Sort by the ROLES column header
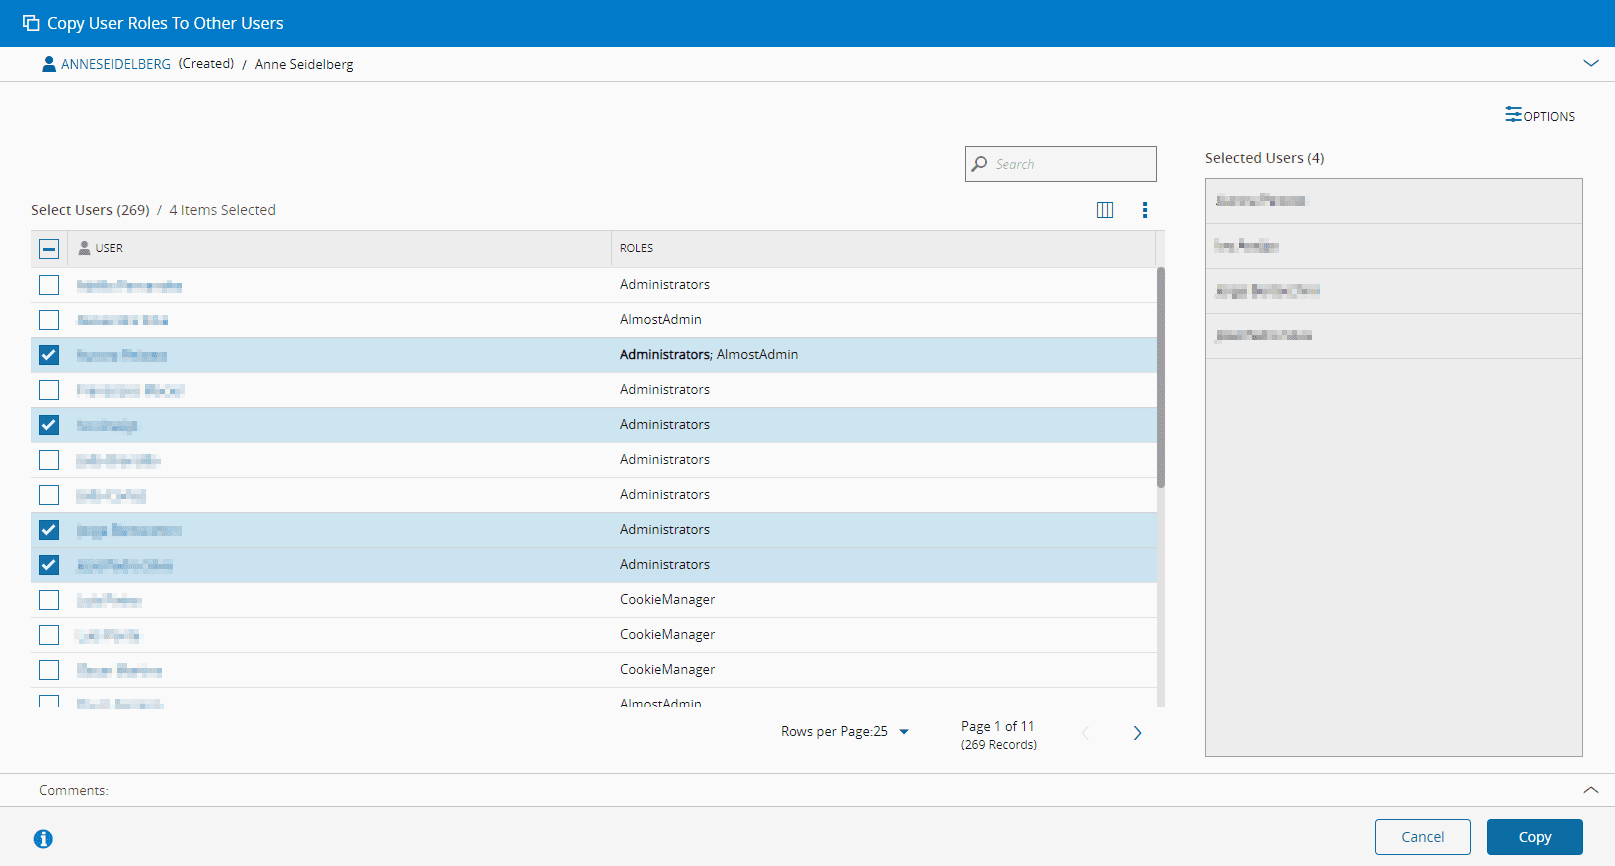Image resolution: width=1615 pixels, height=866 pixels. point(636,248)
